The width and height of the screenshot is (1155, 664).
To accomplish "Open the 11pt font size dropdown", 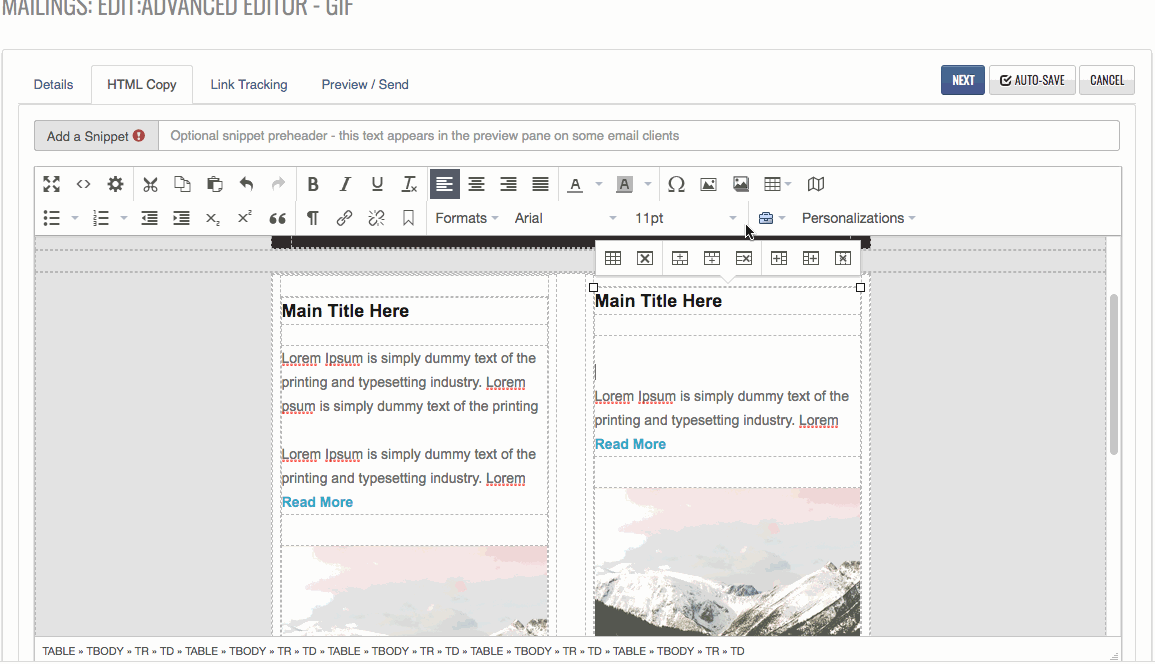I will pos(685,218).
